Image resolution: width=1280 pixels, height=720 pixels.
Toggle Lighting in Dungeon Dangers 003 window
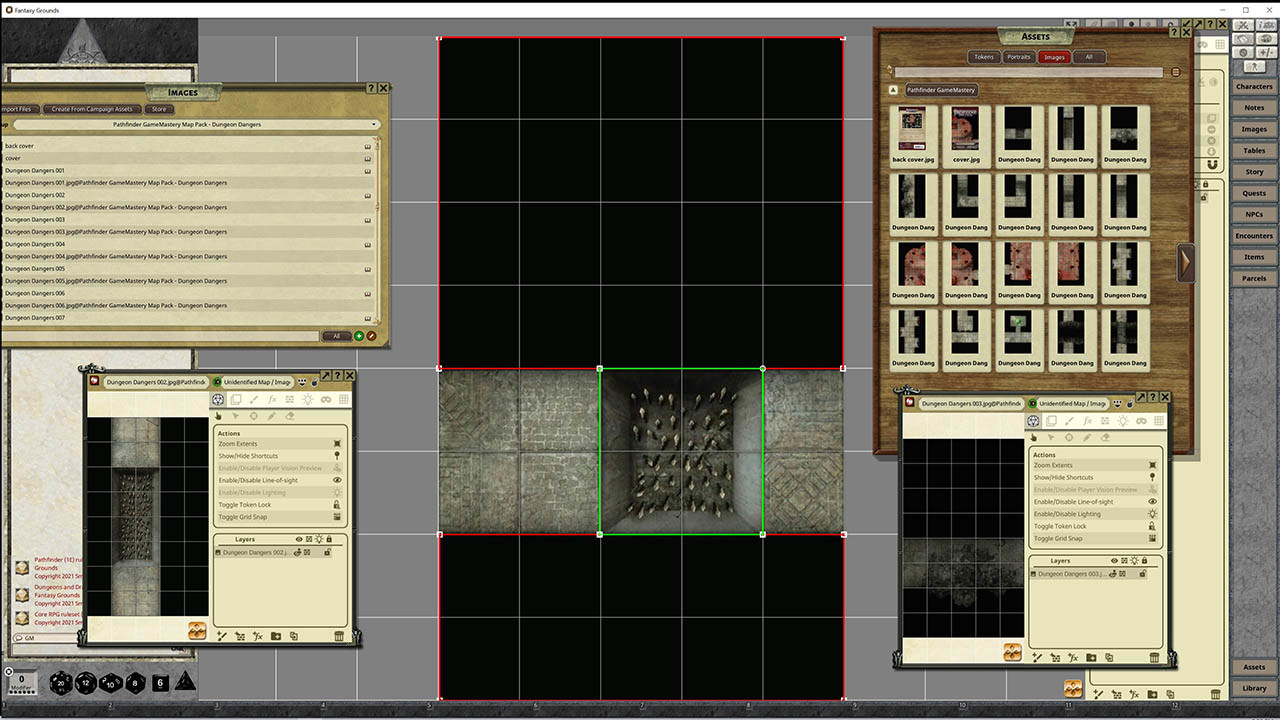tap(1095, 514)
